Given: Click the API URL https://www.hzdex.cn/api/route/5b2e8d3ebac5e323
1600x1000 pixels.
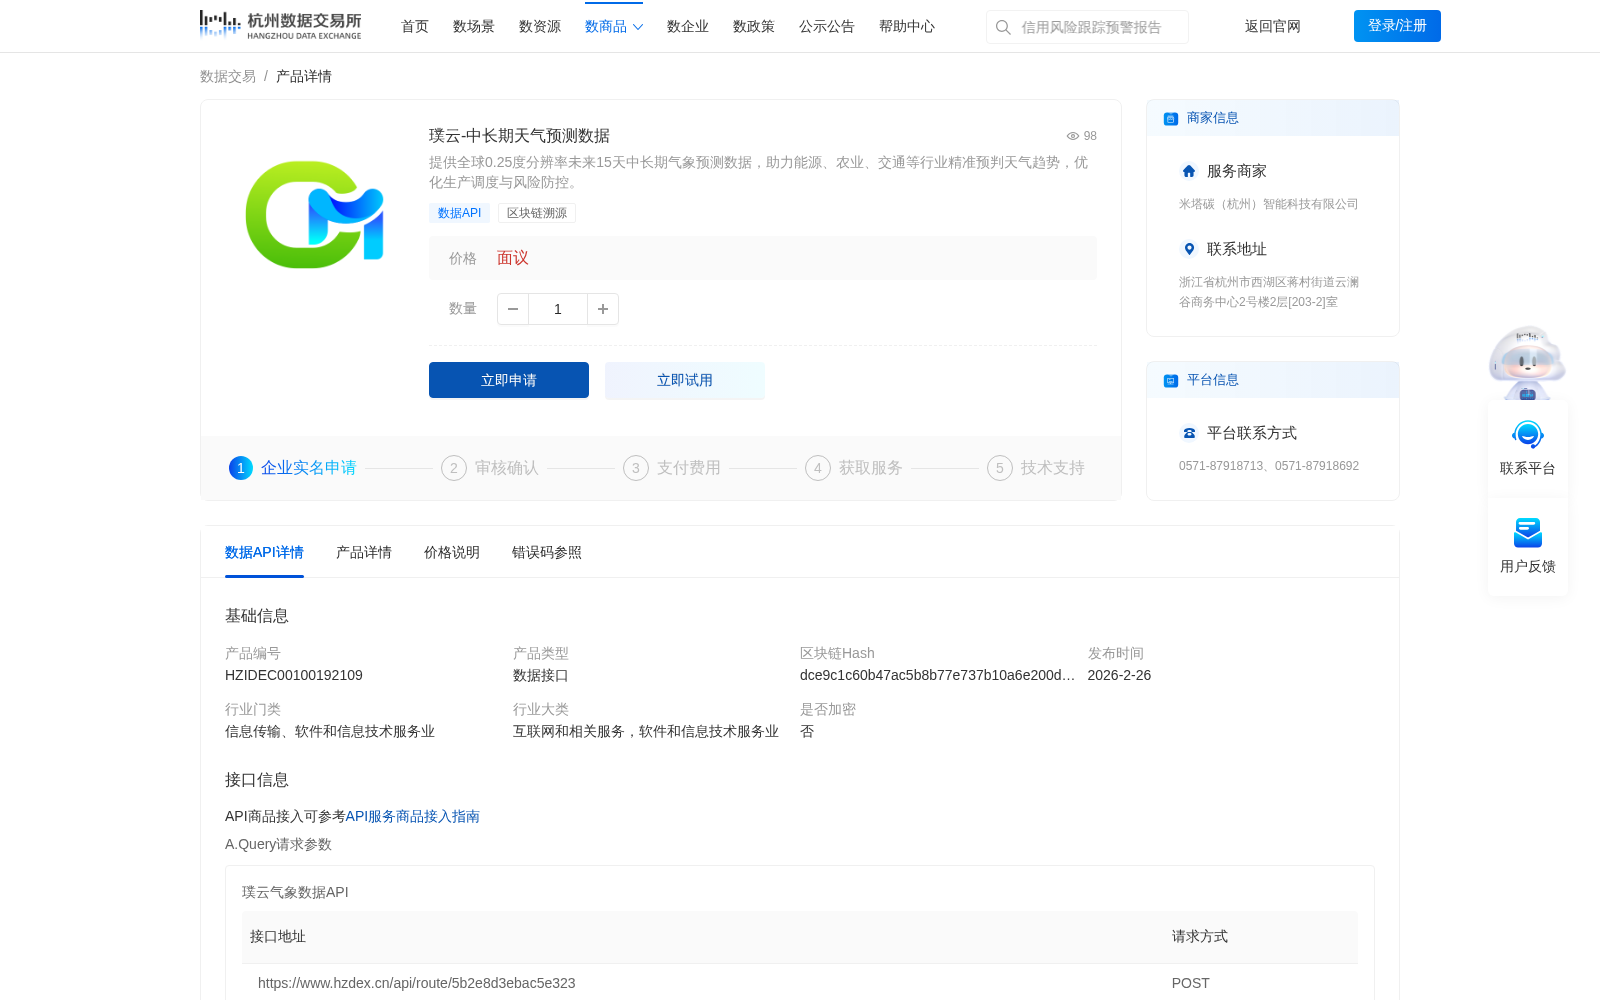Looking at the screenshot, I should click(417, 983).
